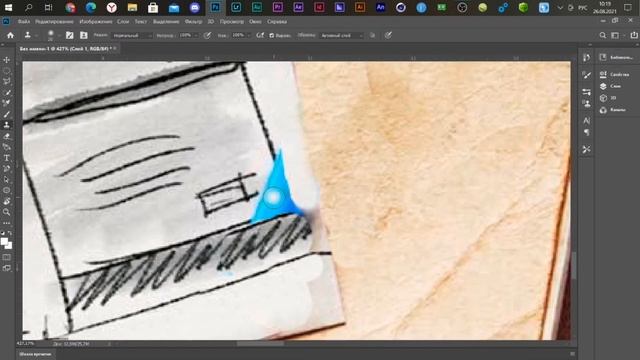Toggle the Aligned sample checkbox
This screenshot has width=640, height=360.
(272, 36)
